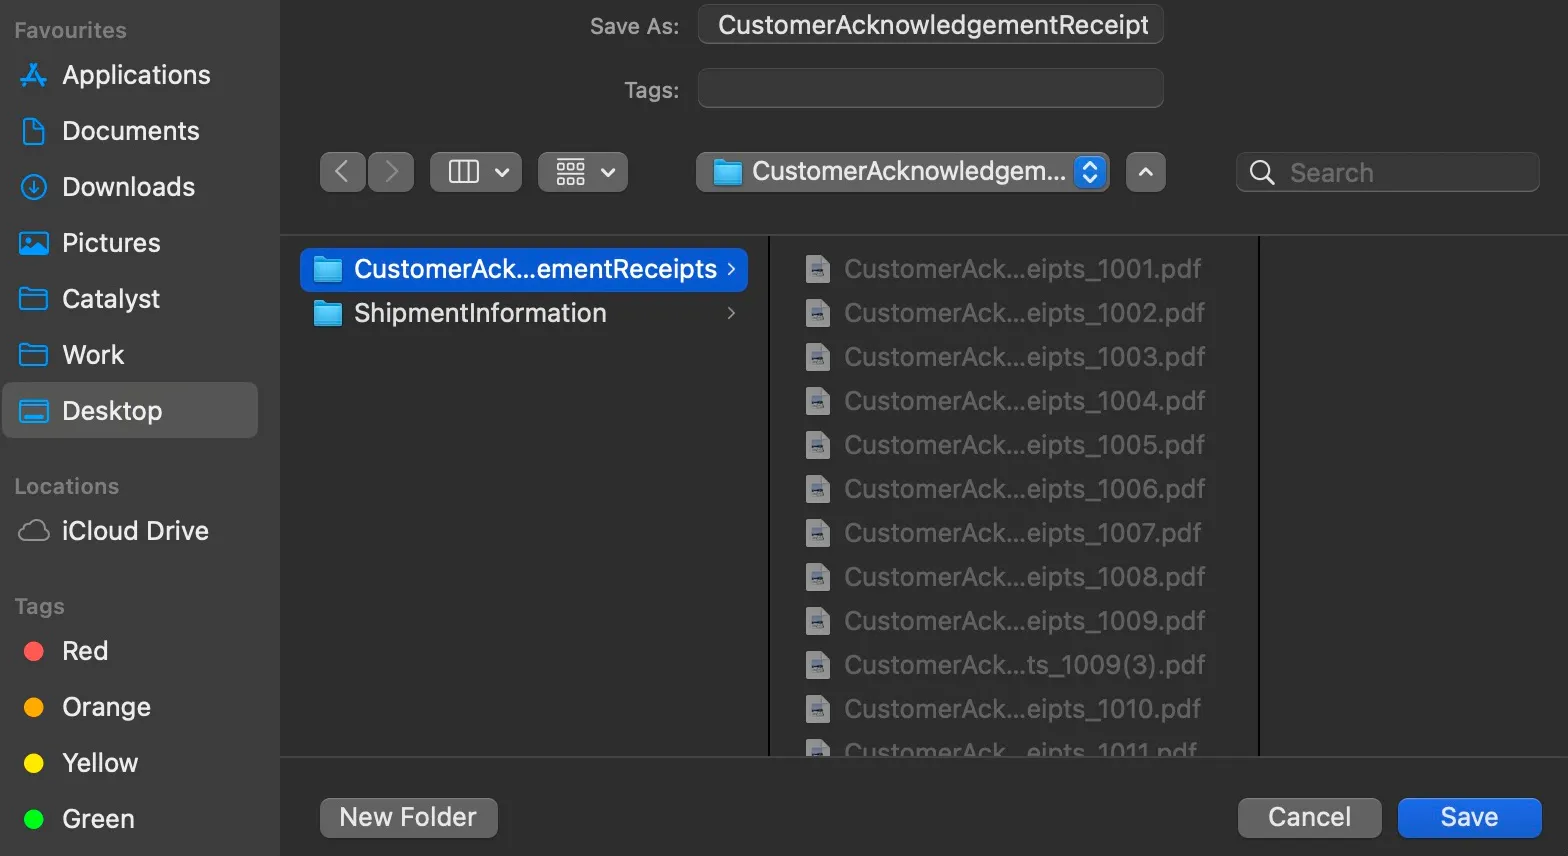The width and height of the screenshot is (1568, 856).
Task: Click the Cancel button
Action: click(1310, 817)
